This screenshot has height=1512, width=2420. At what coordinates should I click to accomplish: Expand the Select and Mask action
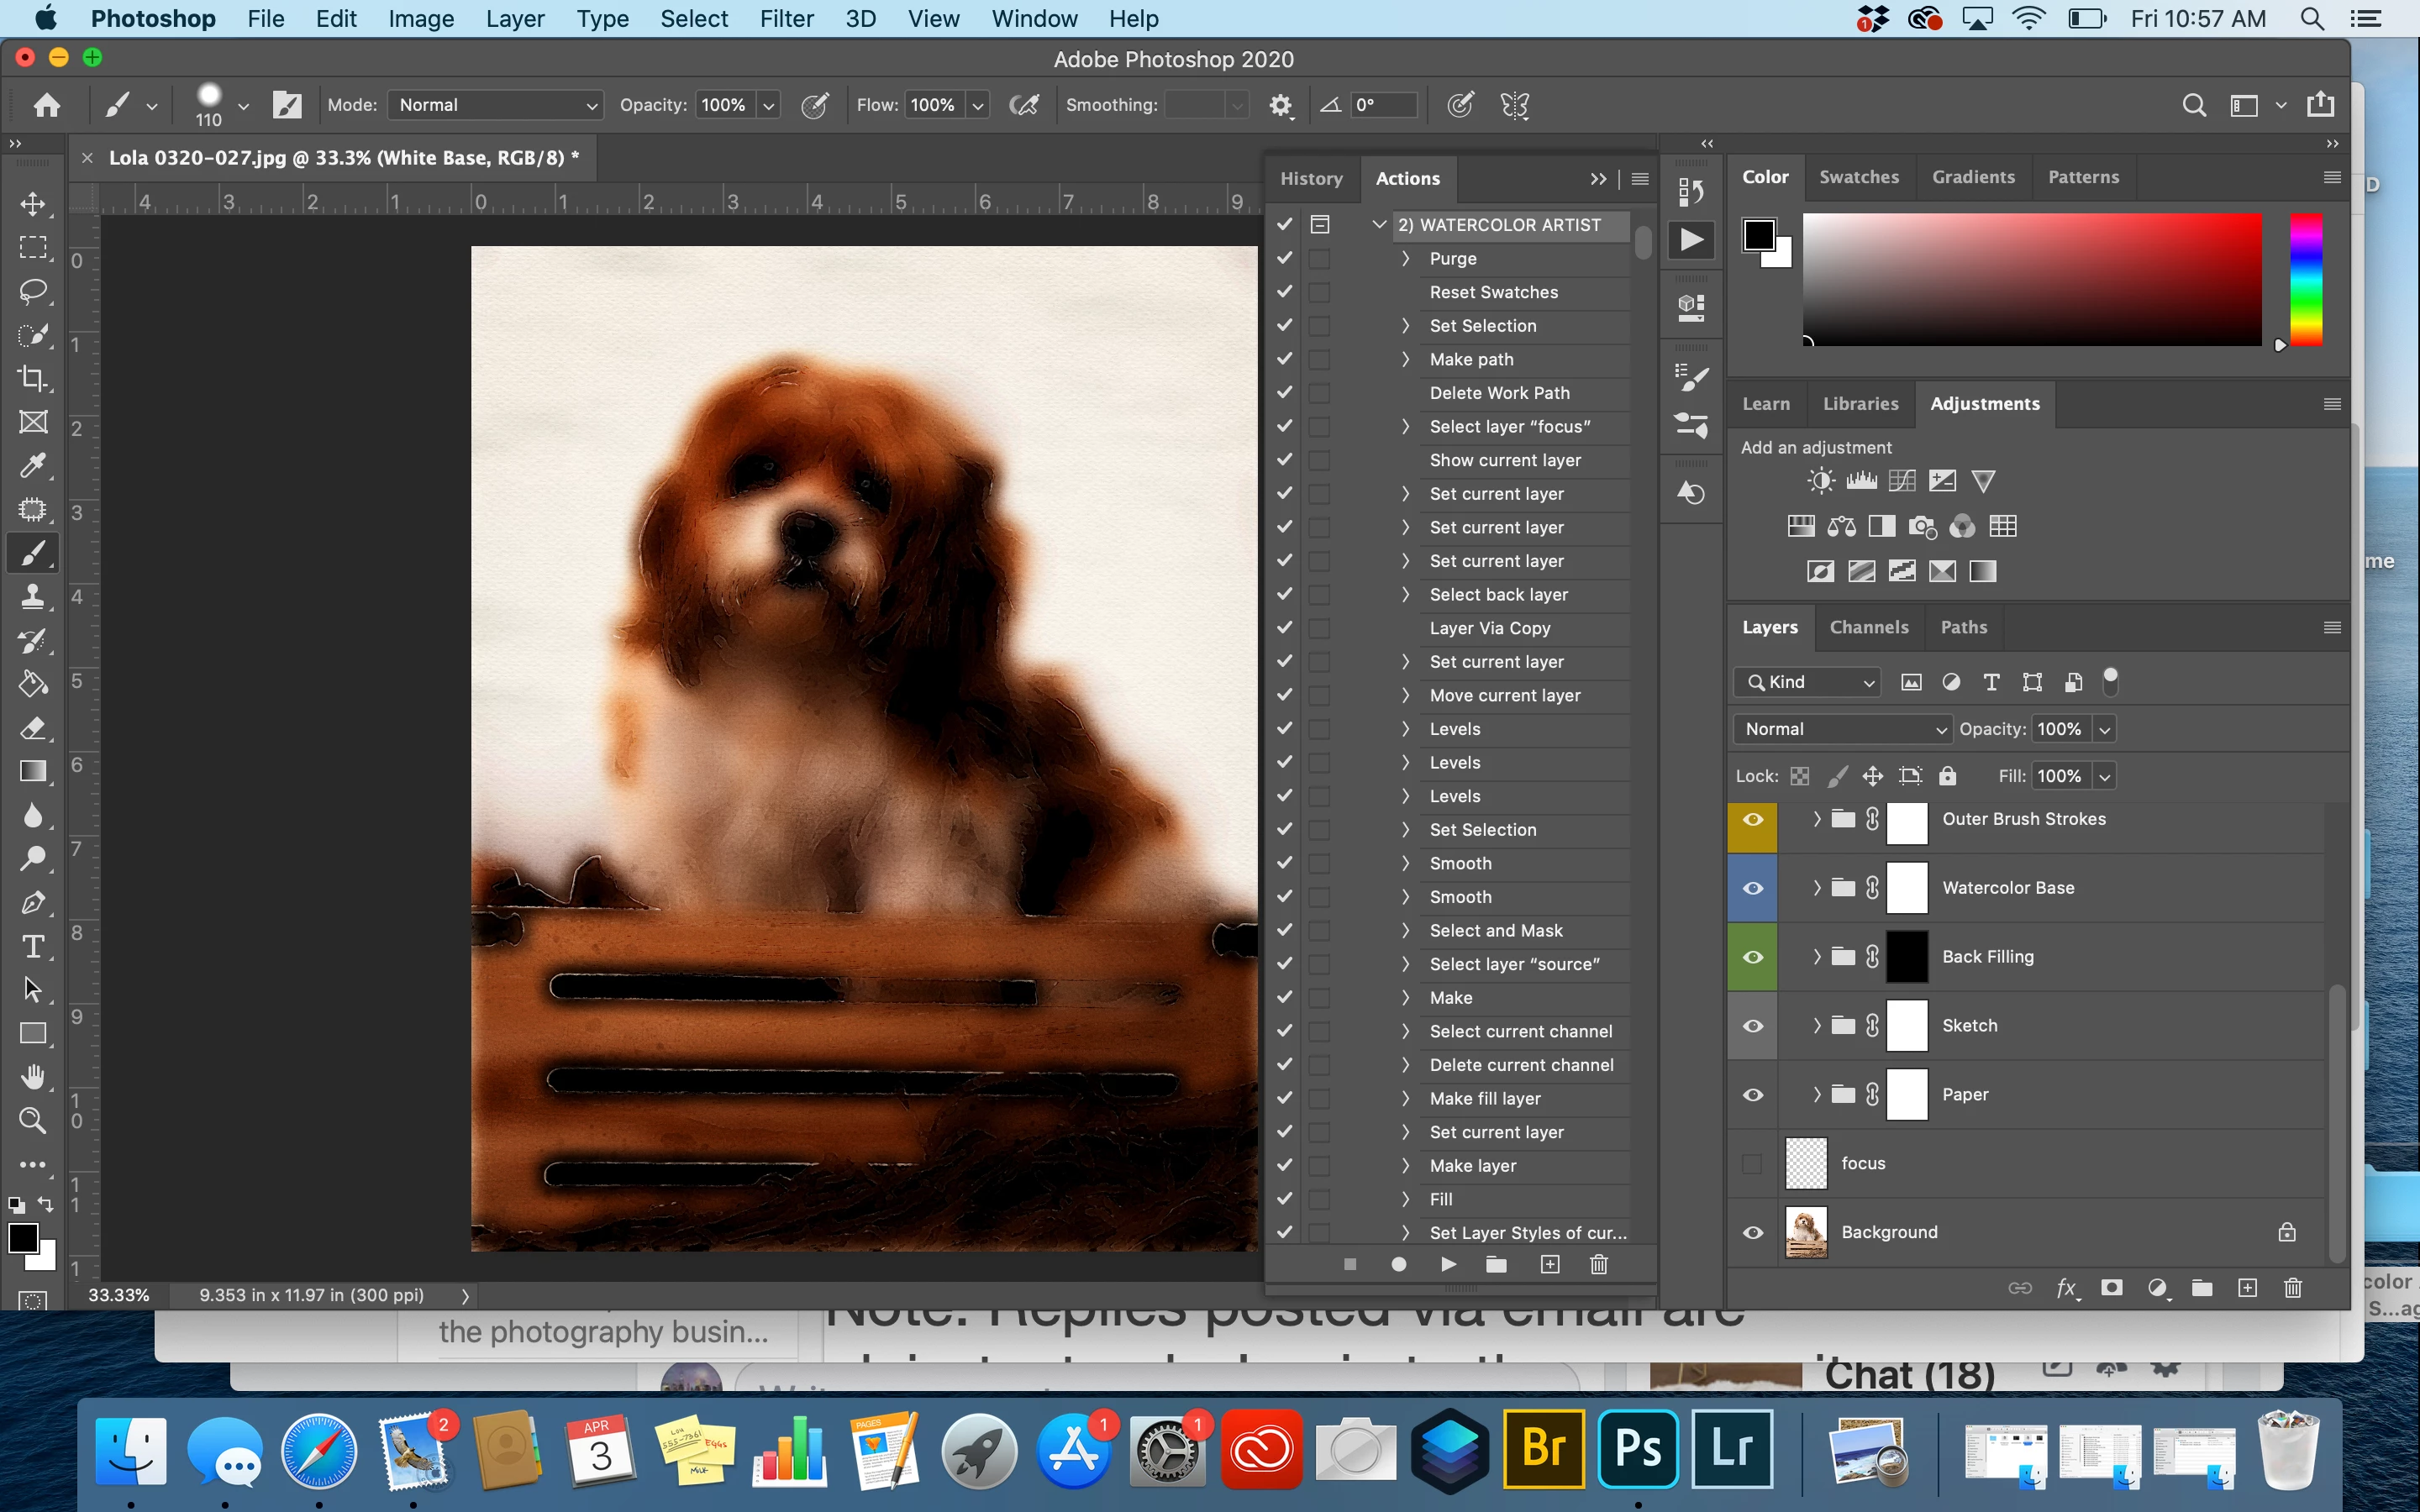[1406, 931]
